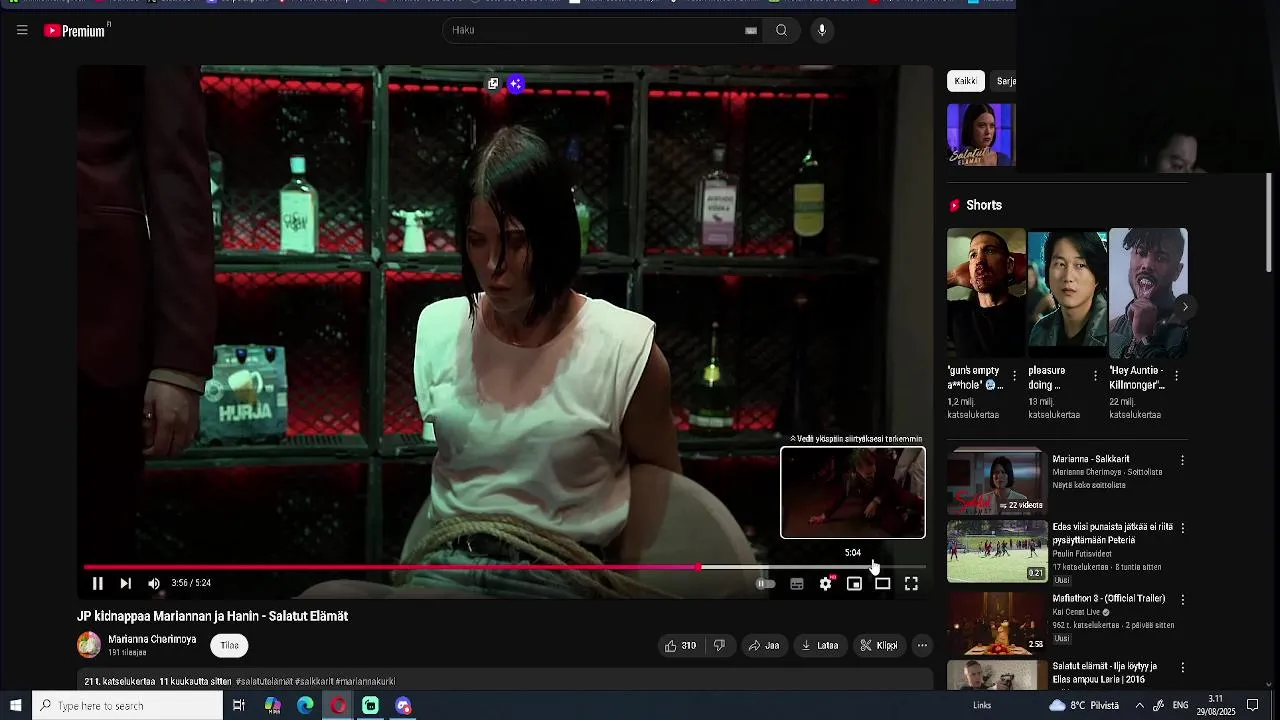Click the pop-out icon above the video
This screenshot has height=720, width=1280.
pos(493,84)
